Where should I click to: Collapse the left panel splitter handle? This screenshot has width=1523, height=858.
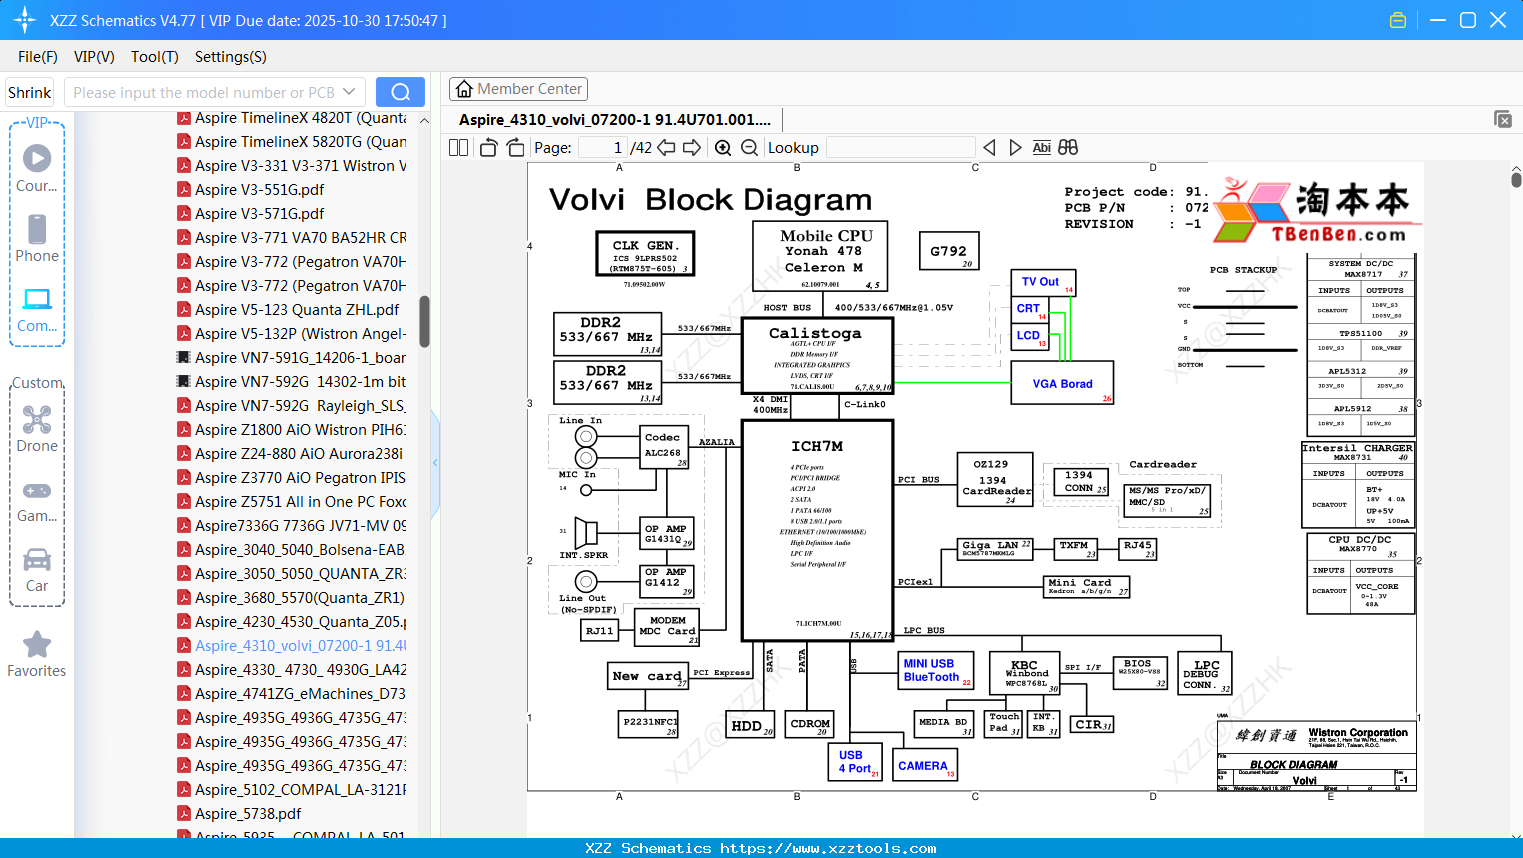(x=435, y=463)
